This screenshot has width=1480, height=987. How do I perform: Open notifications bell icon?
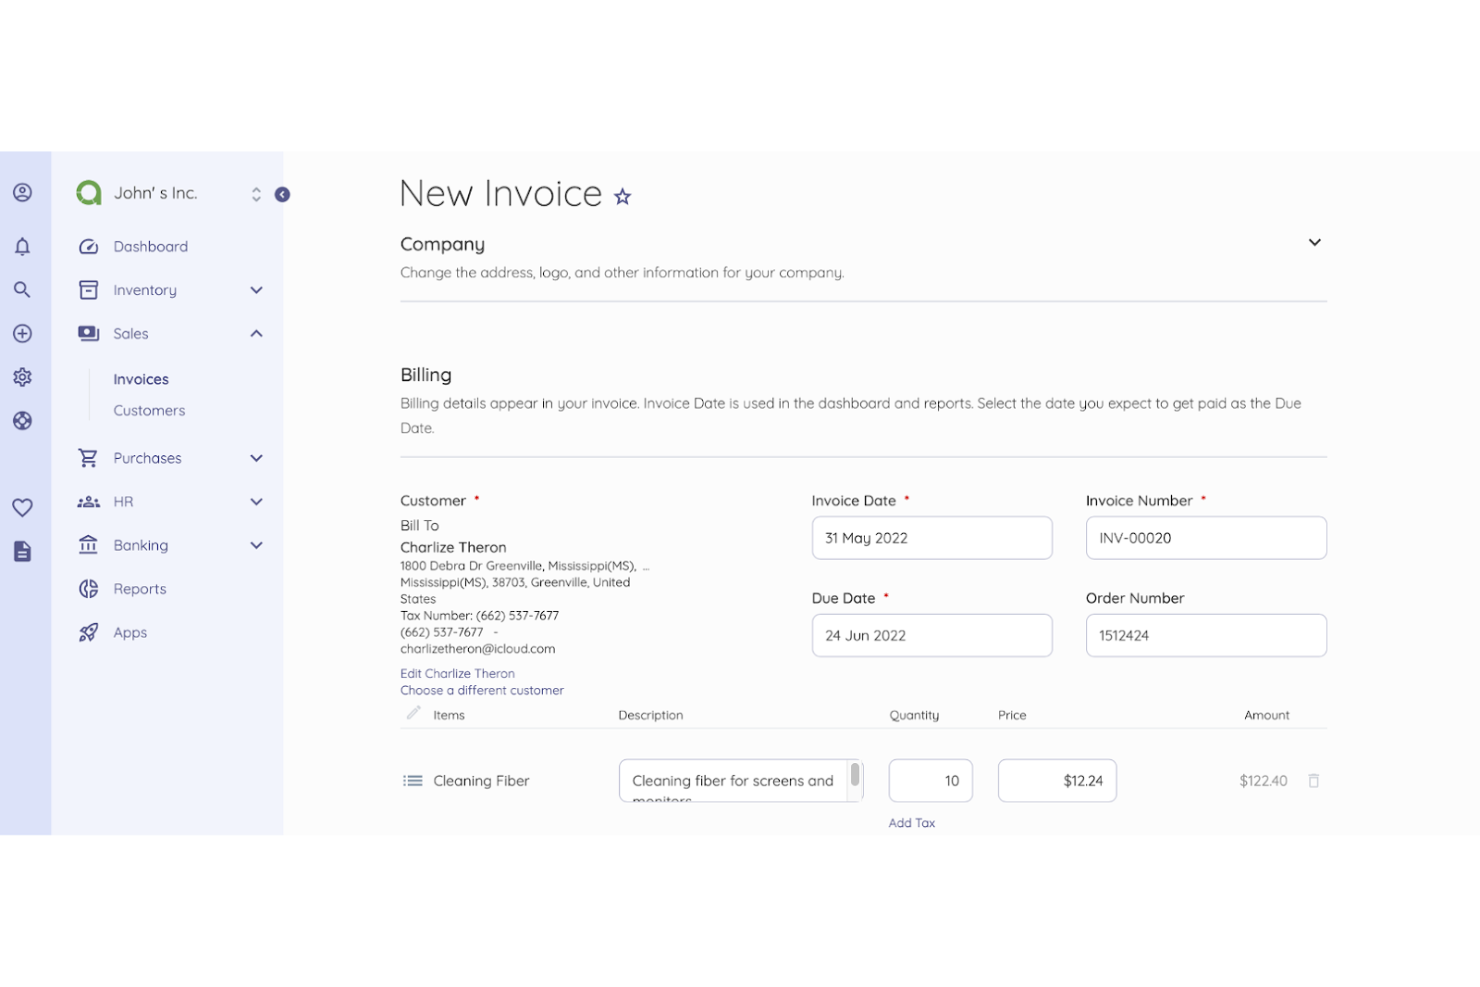22,246
